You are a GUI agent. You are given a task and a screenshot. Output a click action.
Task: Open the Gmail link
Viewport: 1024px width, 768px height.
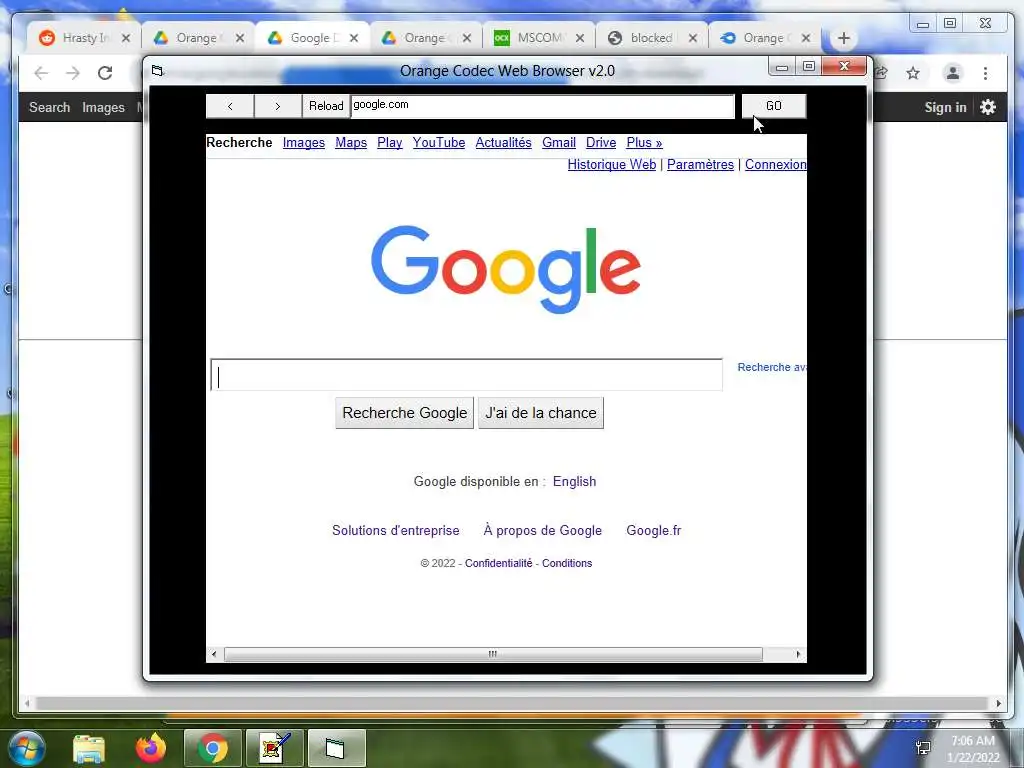[x=559, y=142]
